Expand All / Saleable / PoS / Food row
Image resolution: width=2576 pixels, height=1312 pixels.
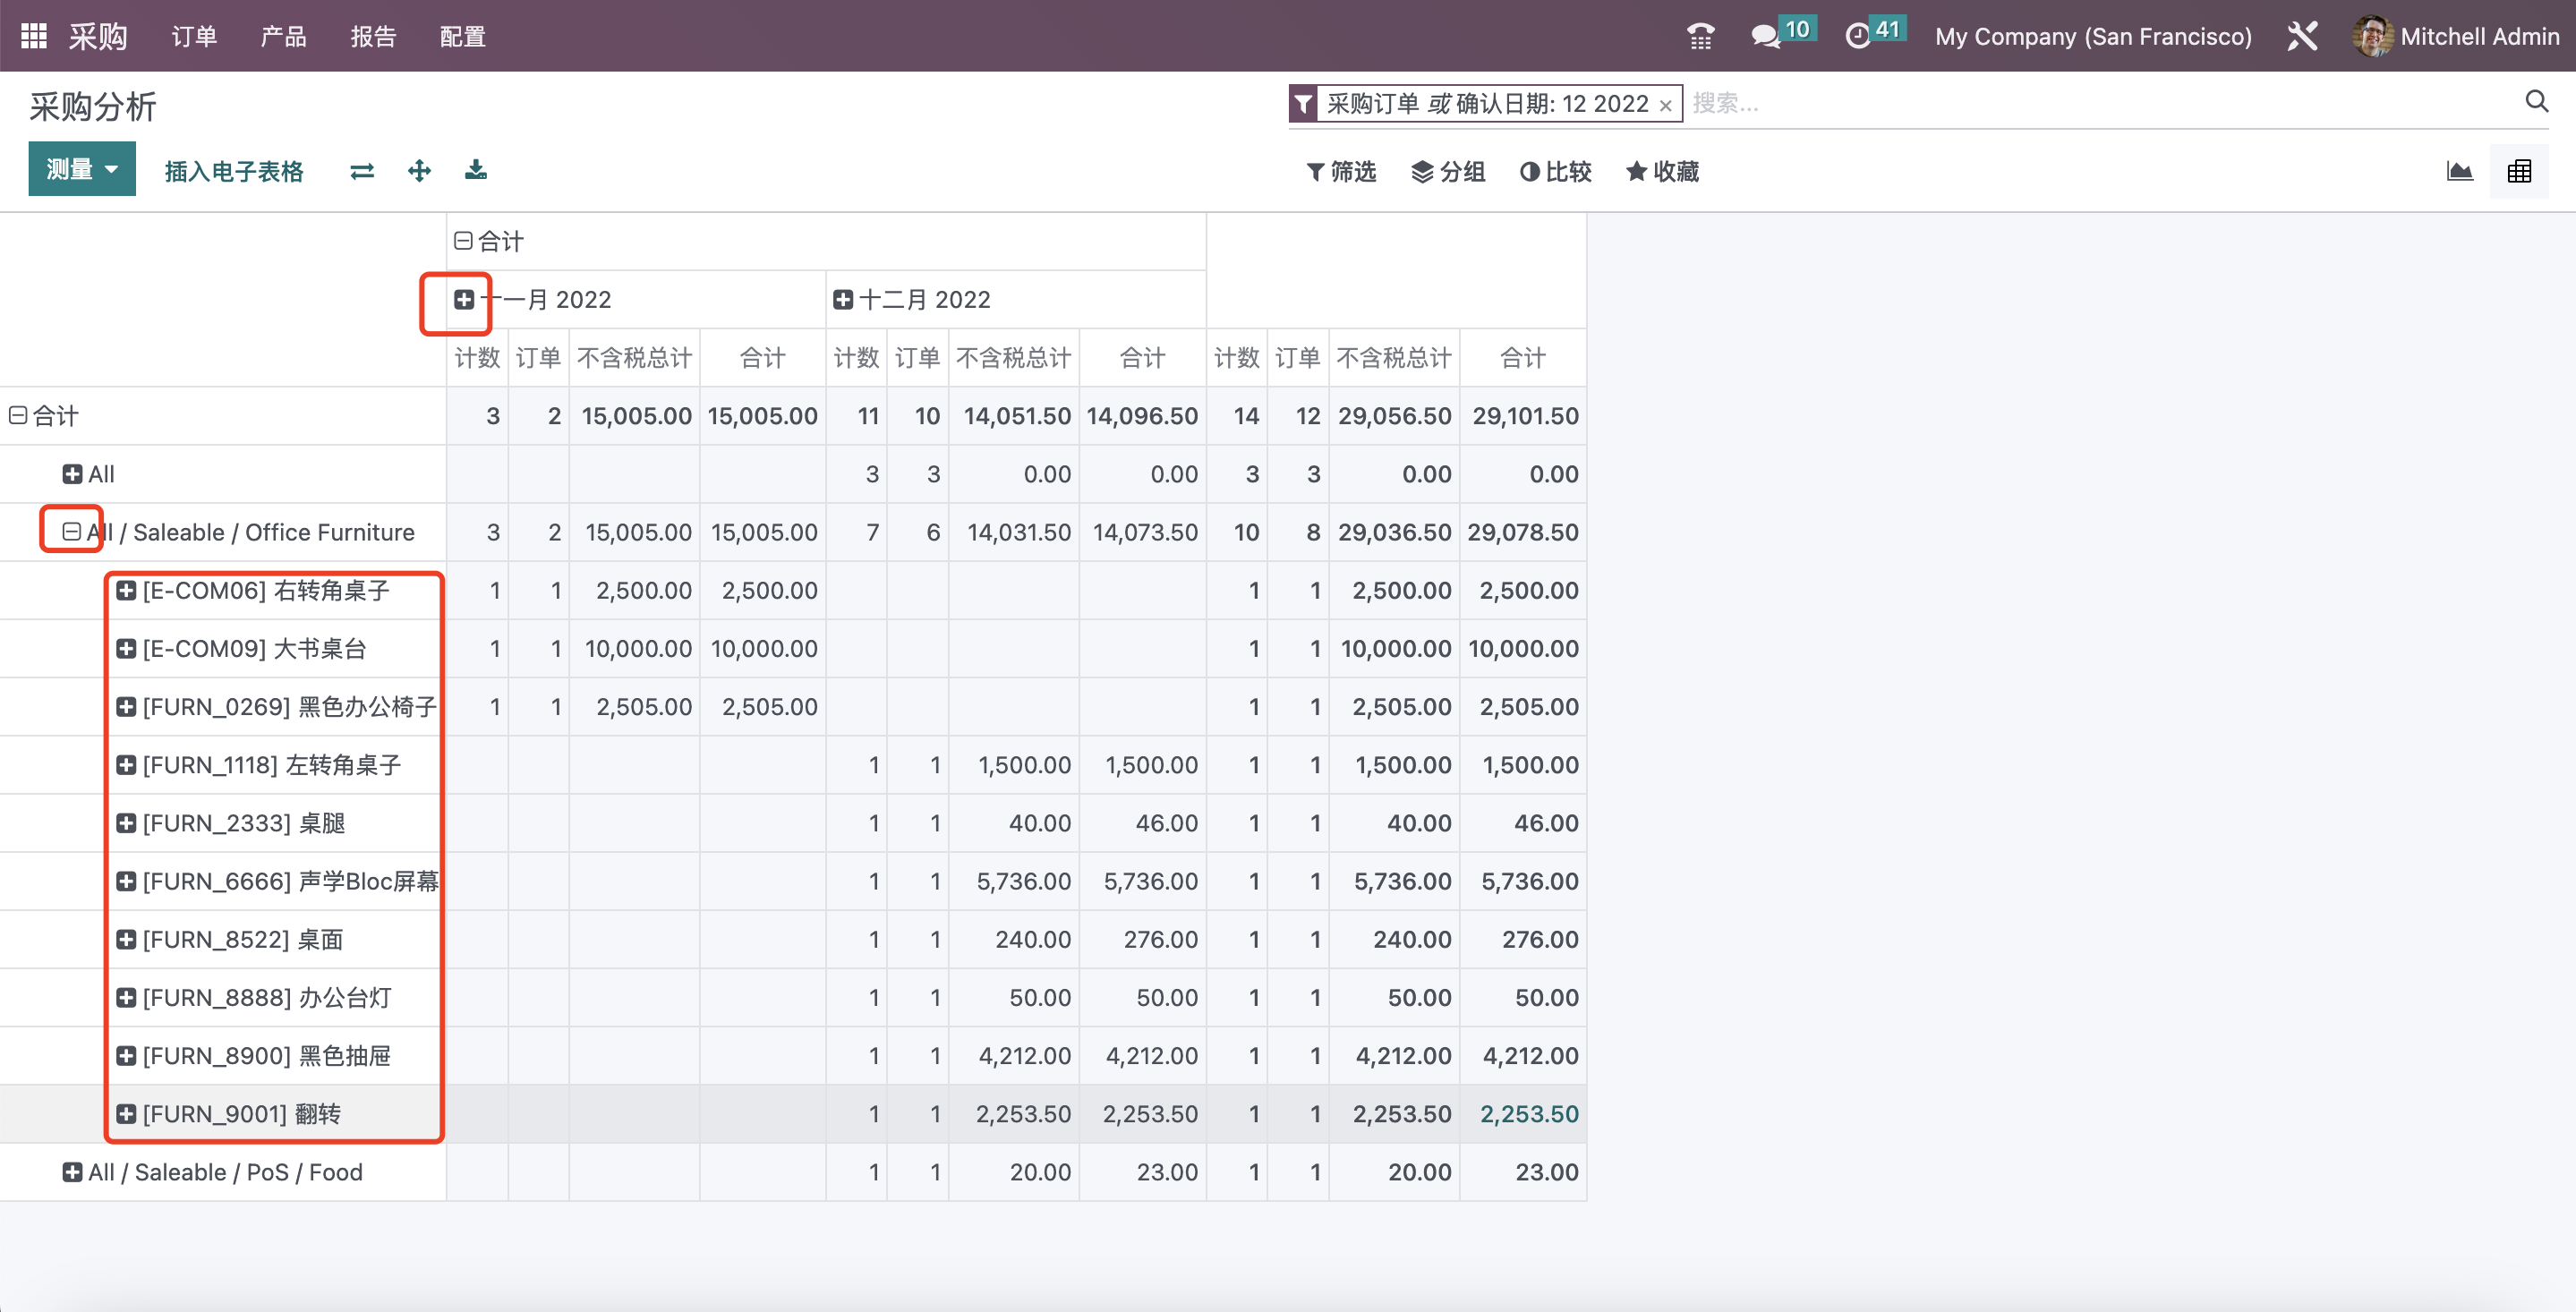(x=72, y=1172)
